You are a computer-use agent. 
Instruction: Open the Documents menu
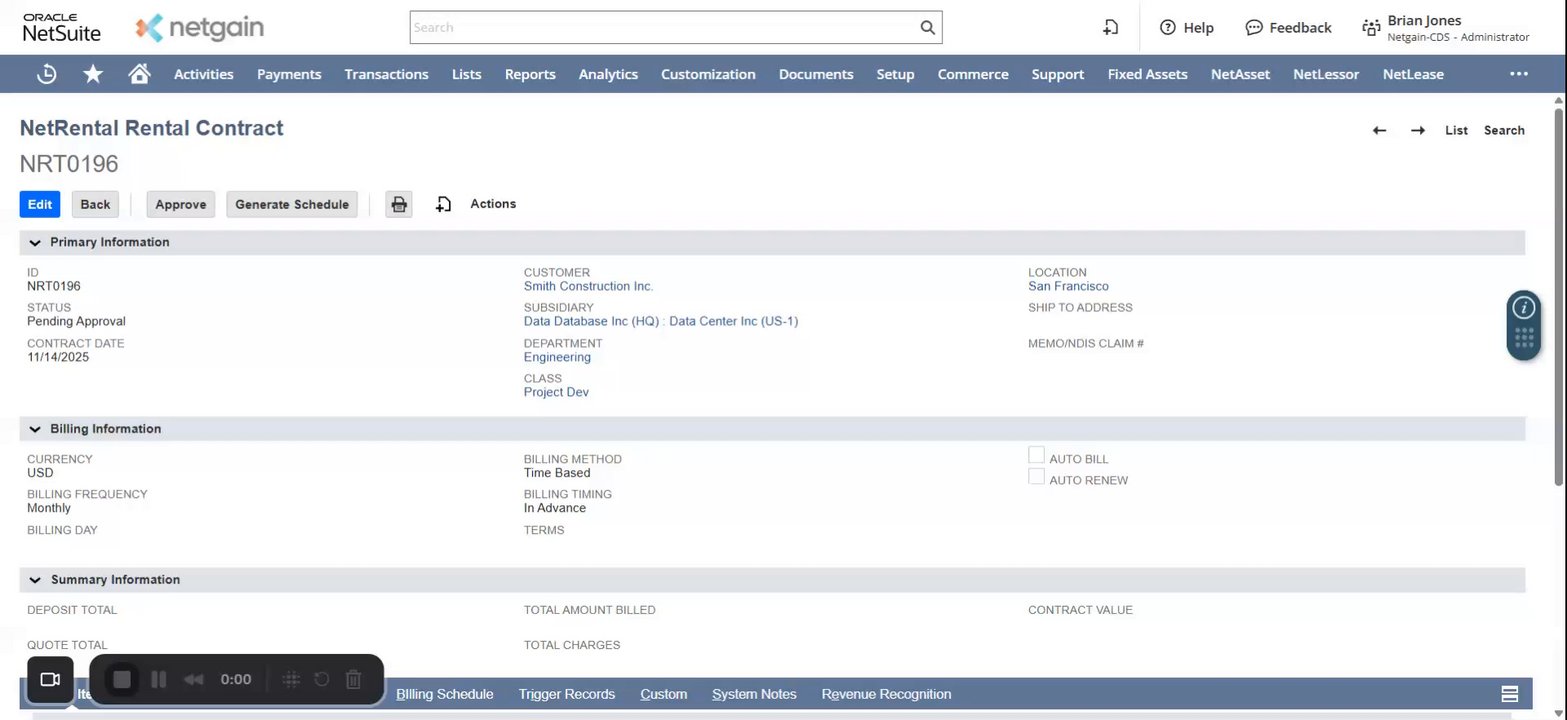click(816, 74)
